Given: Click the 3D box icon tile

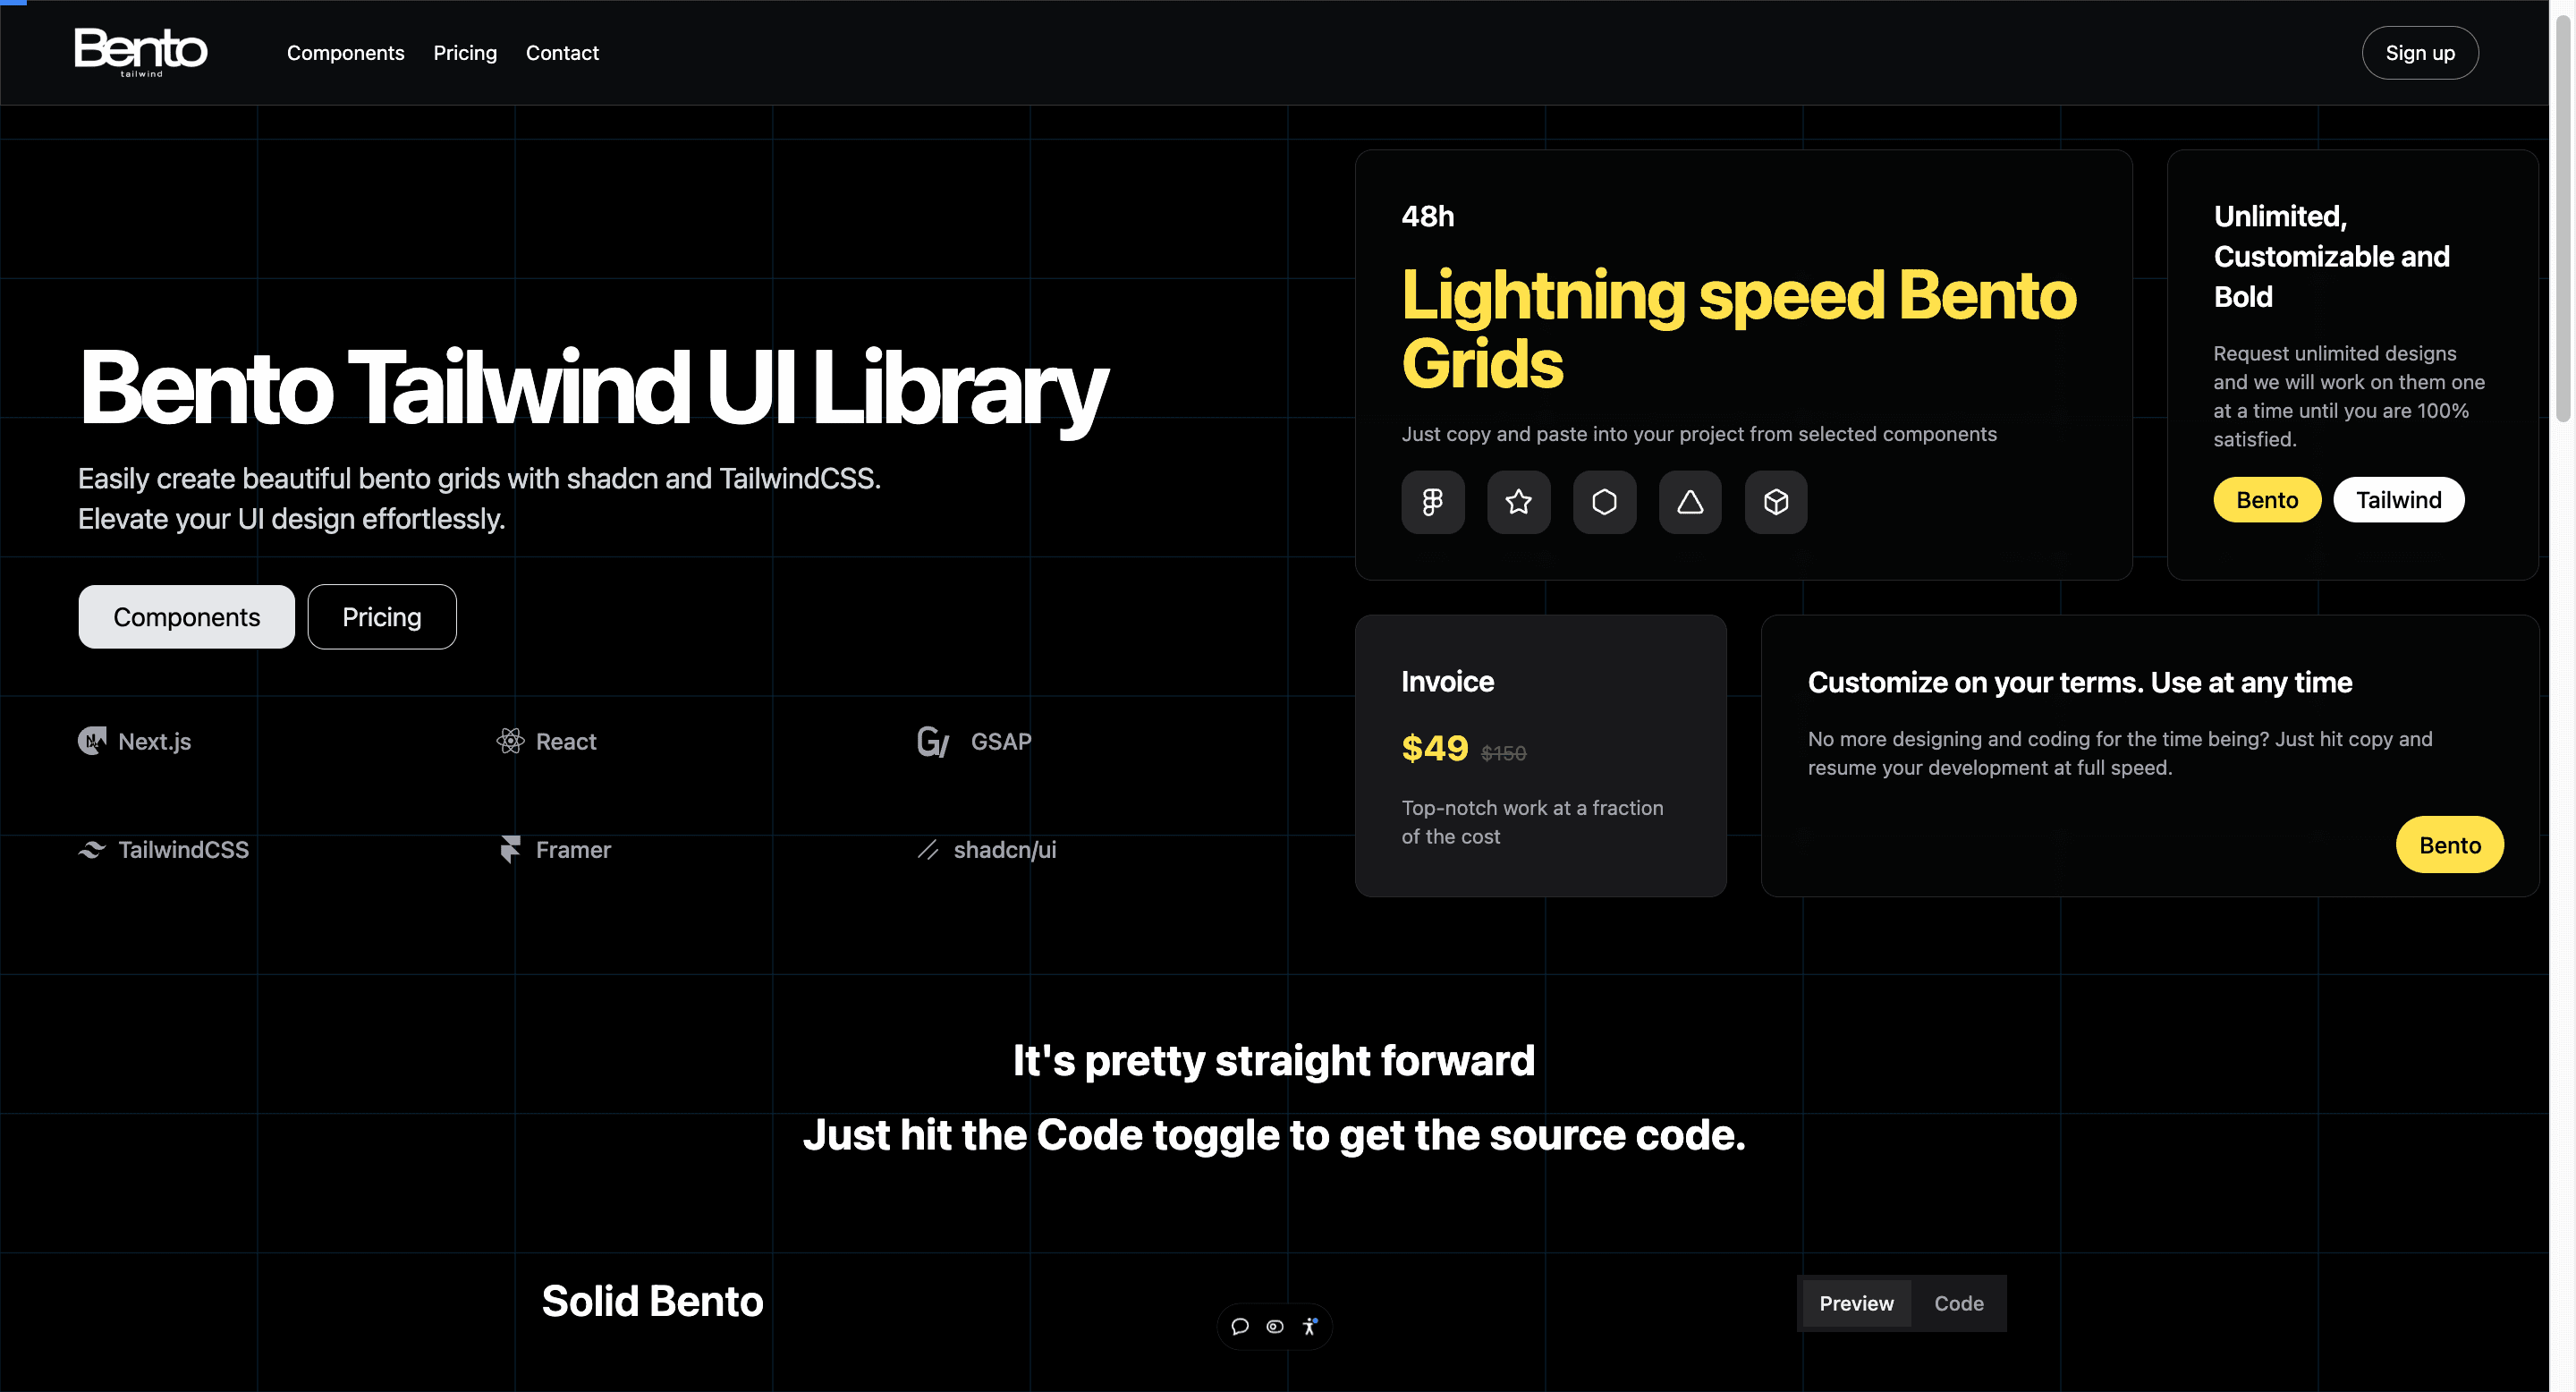Looking at the screenshot, I should click(1776, 502).
